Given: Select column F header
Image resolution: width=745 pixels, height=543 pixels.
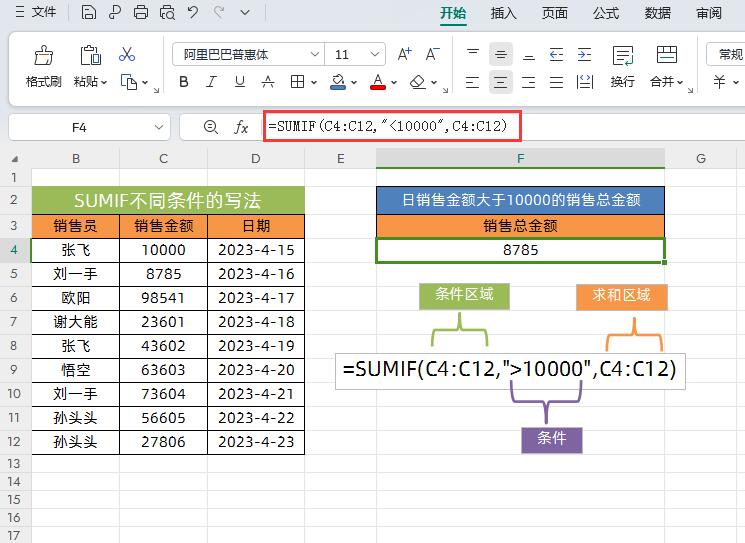Looking at the screenshot, I should [x=520, y=158].
